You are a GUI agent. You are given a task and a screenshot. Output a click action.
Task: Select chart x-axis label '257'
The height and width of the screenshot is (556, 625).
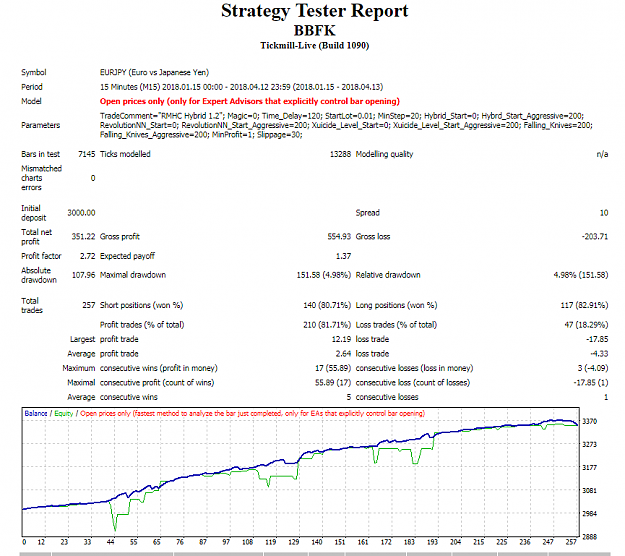[571, 542]
